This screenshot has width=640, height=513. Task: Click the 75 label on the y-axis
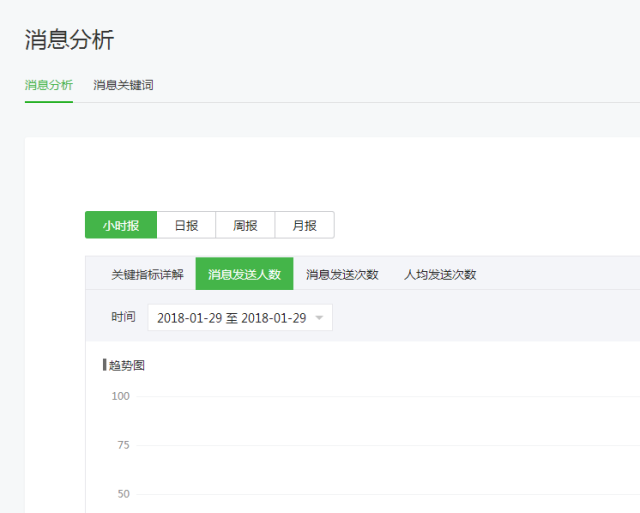(x=123, y=445)
